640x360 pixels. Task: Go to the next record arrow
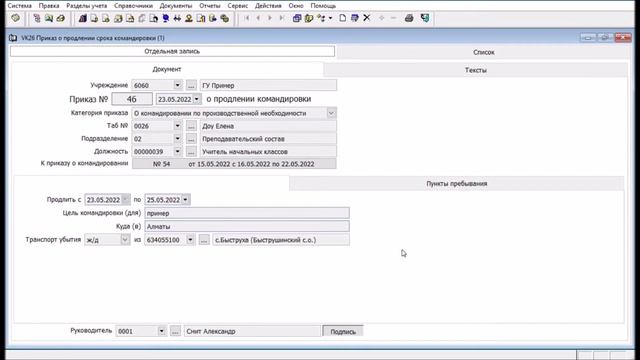[x=270, y=18]
